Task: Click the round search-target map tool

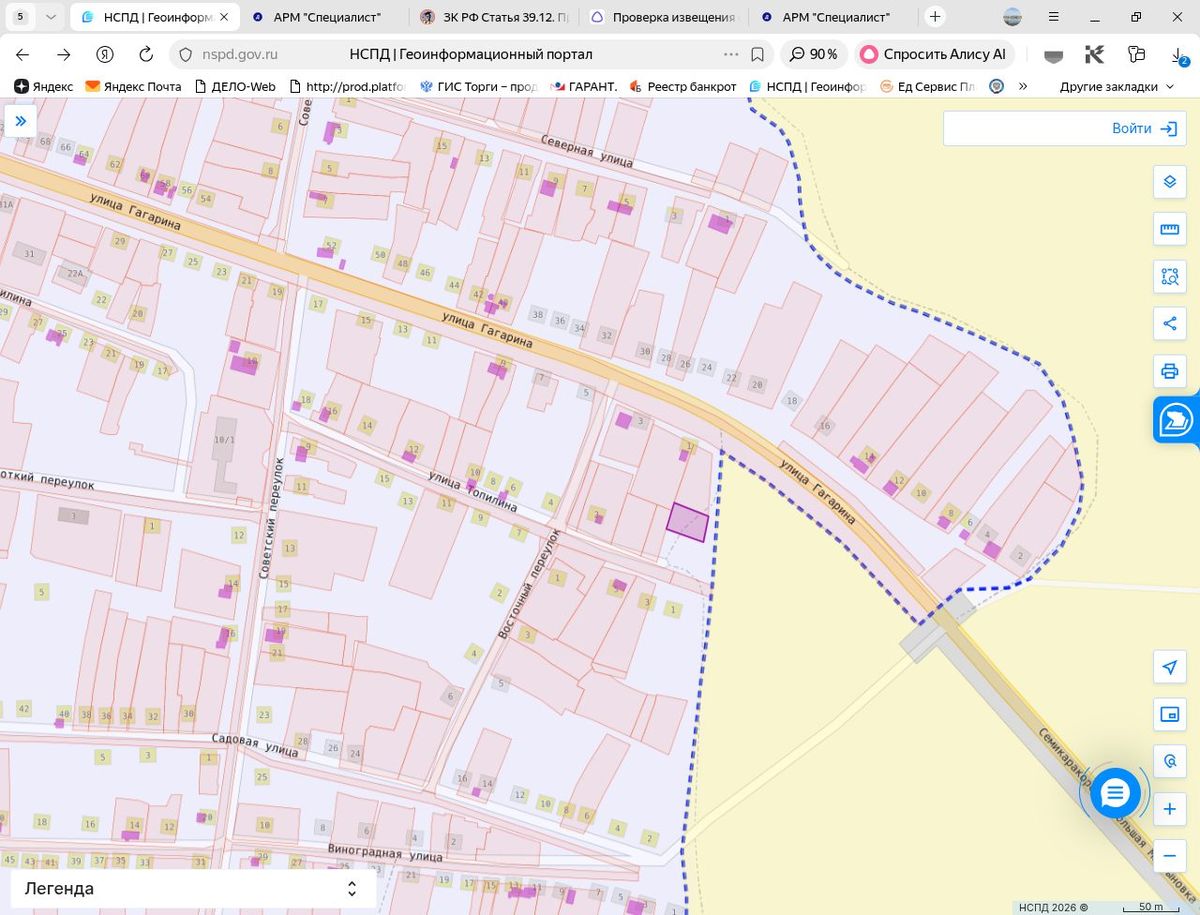Action: [x=1169, y=761]
